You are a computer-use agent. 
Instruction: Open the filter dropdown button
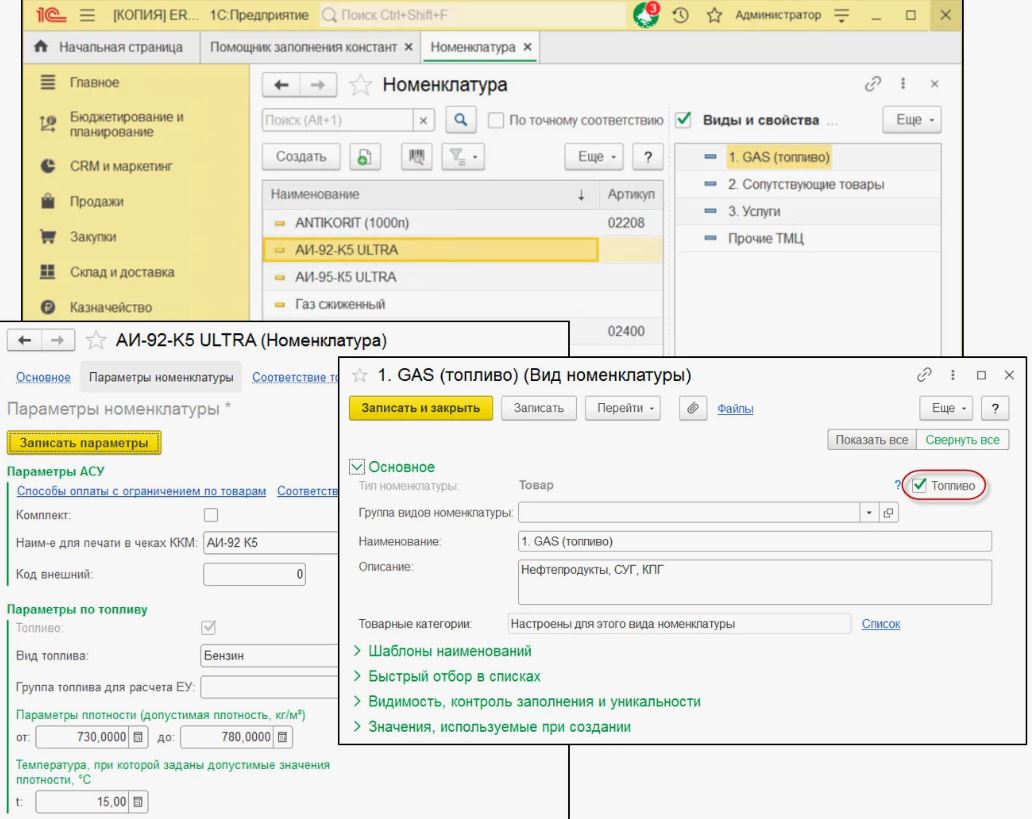click(x=463, y=157)
